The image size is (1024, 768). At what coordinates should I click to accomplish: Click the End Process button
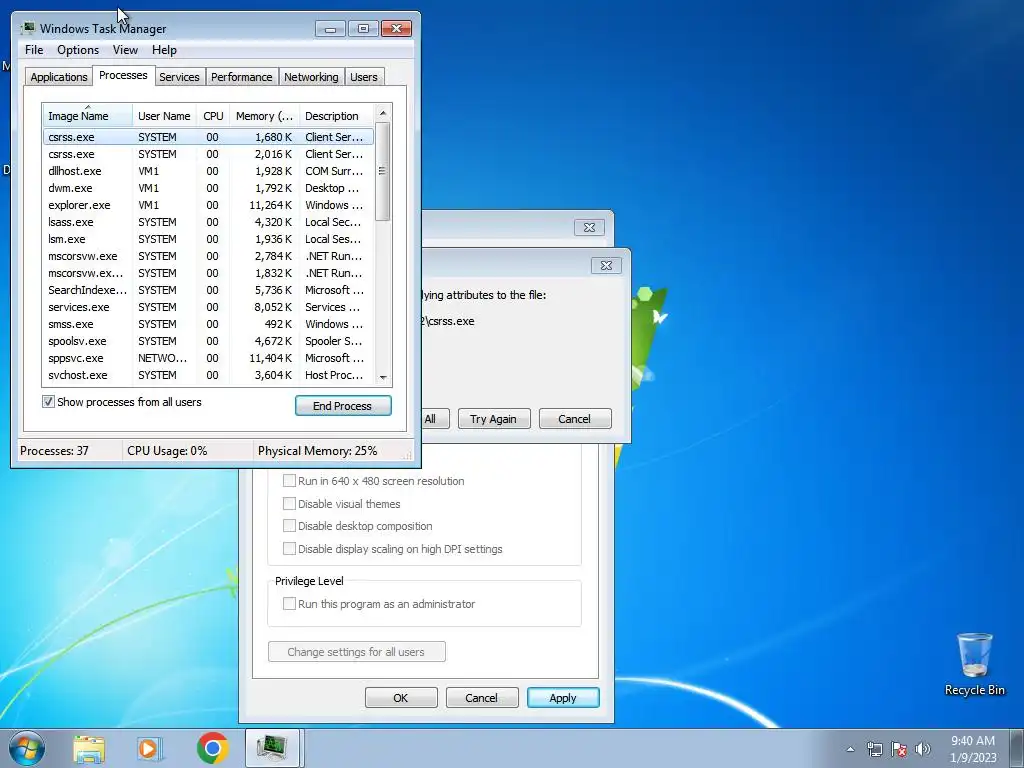point(343,406)
